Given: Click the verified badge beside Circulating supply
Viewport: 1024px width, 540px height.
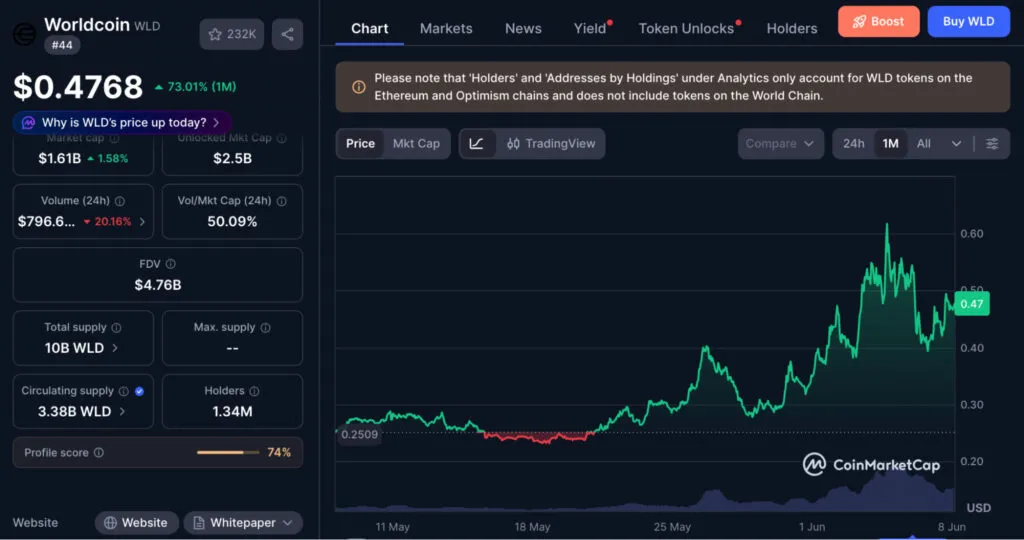Looking at the screenshot, I should pyautogui.click(x=139, y=391).
